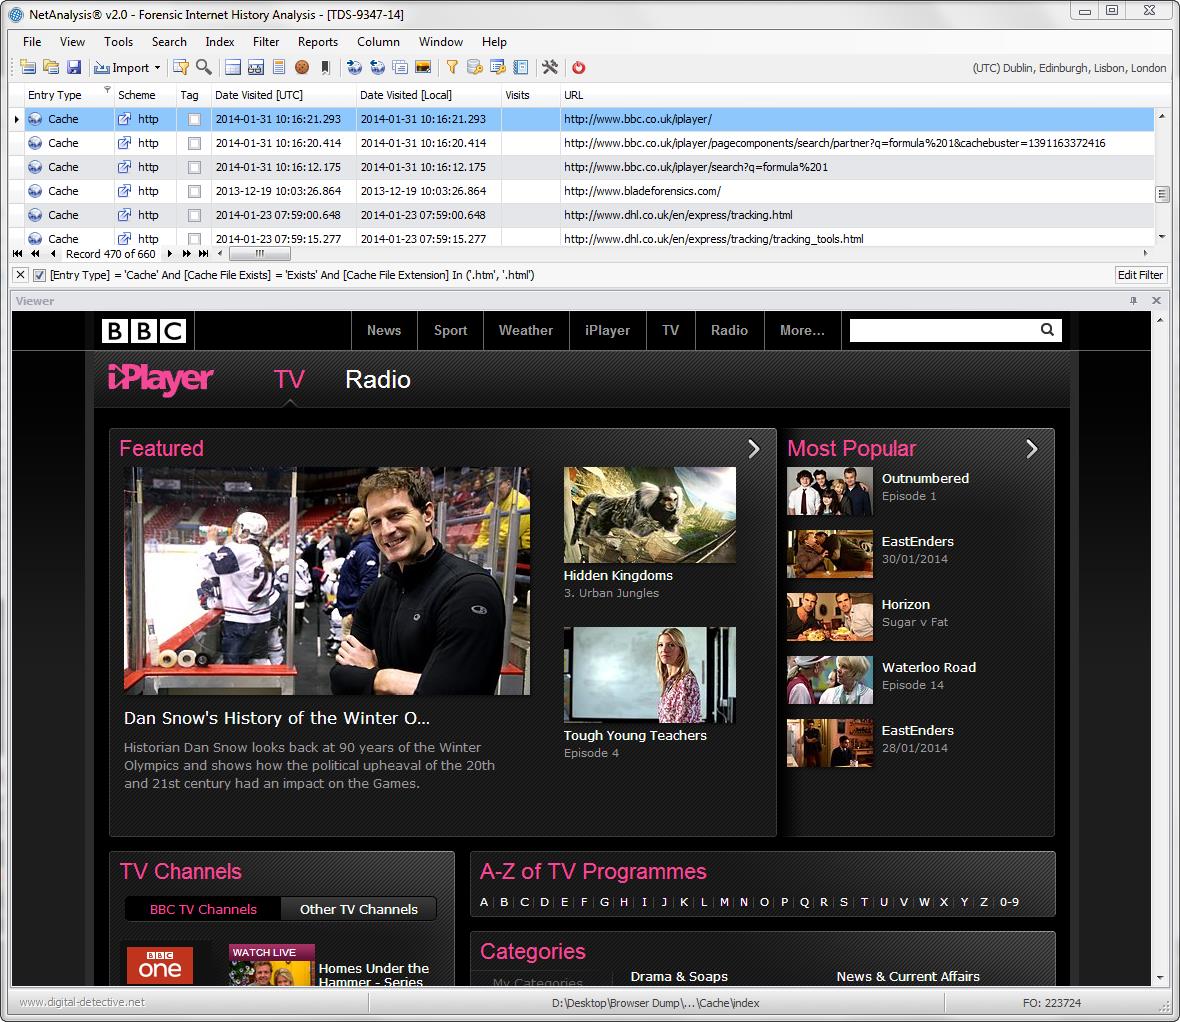Open the cookie viewer icon in toolbar
Image resolution: width=1180 pixels, height=1022 pixels.
[x=301, y=68]
